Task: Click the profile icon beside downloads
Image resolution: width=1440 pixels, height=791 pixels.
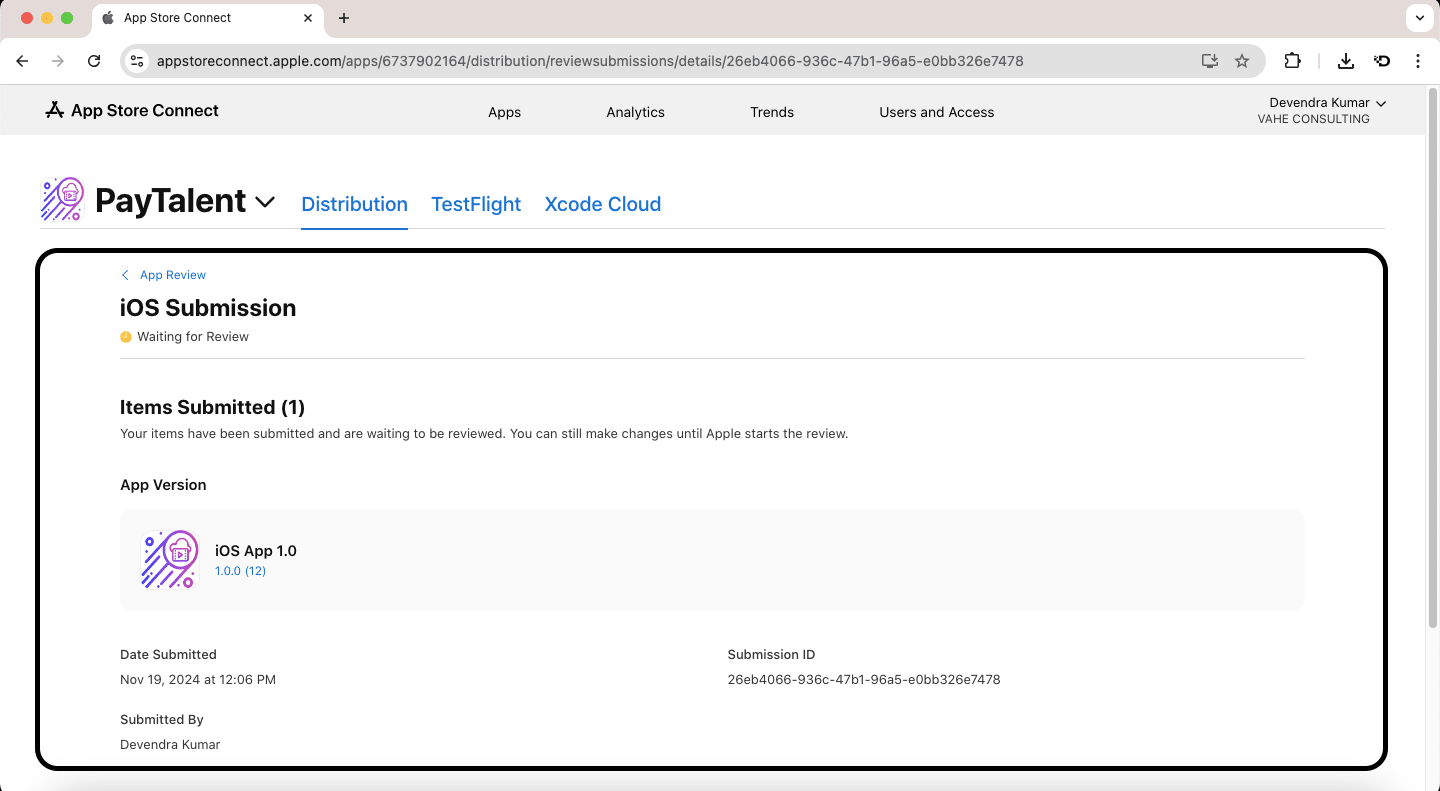Action: tap(1382, 61)
